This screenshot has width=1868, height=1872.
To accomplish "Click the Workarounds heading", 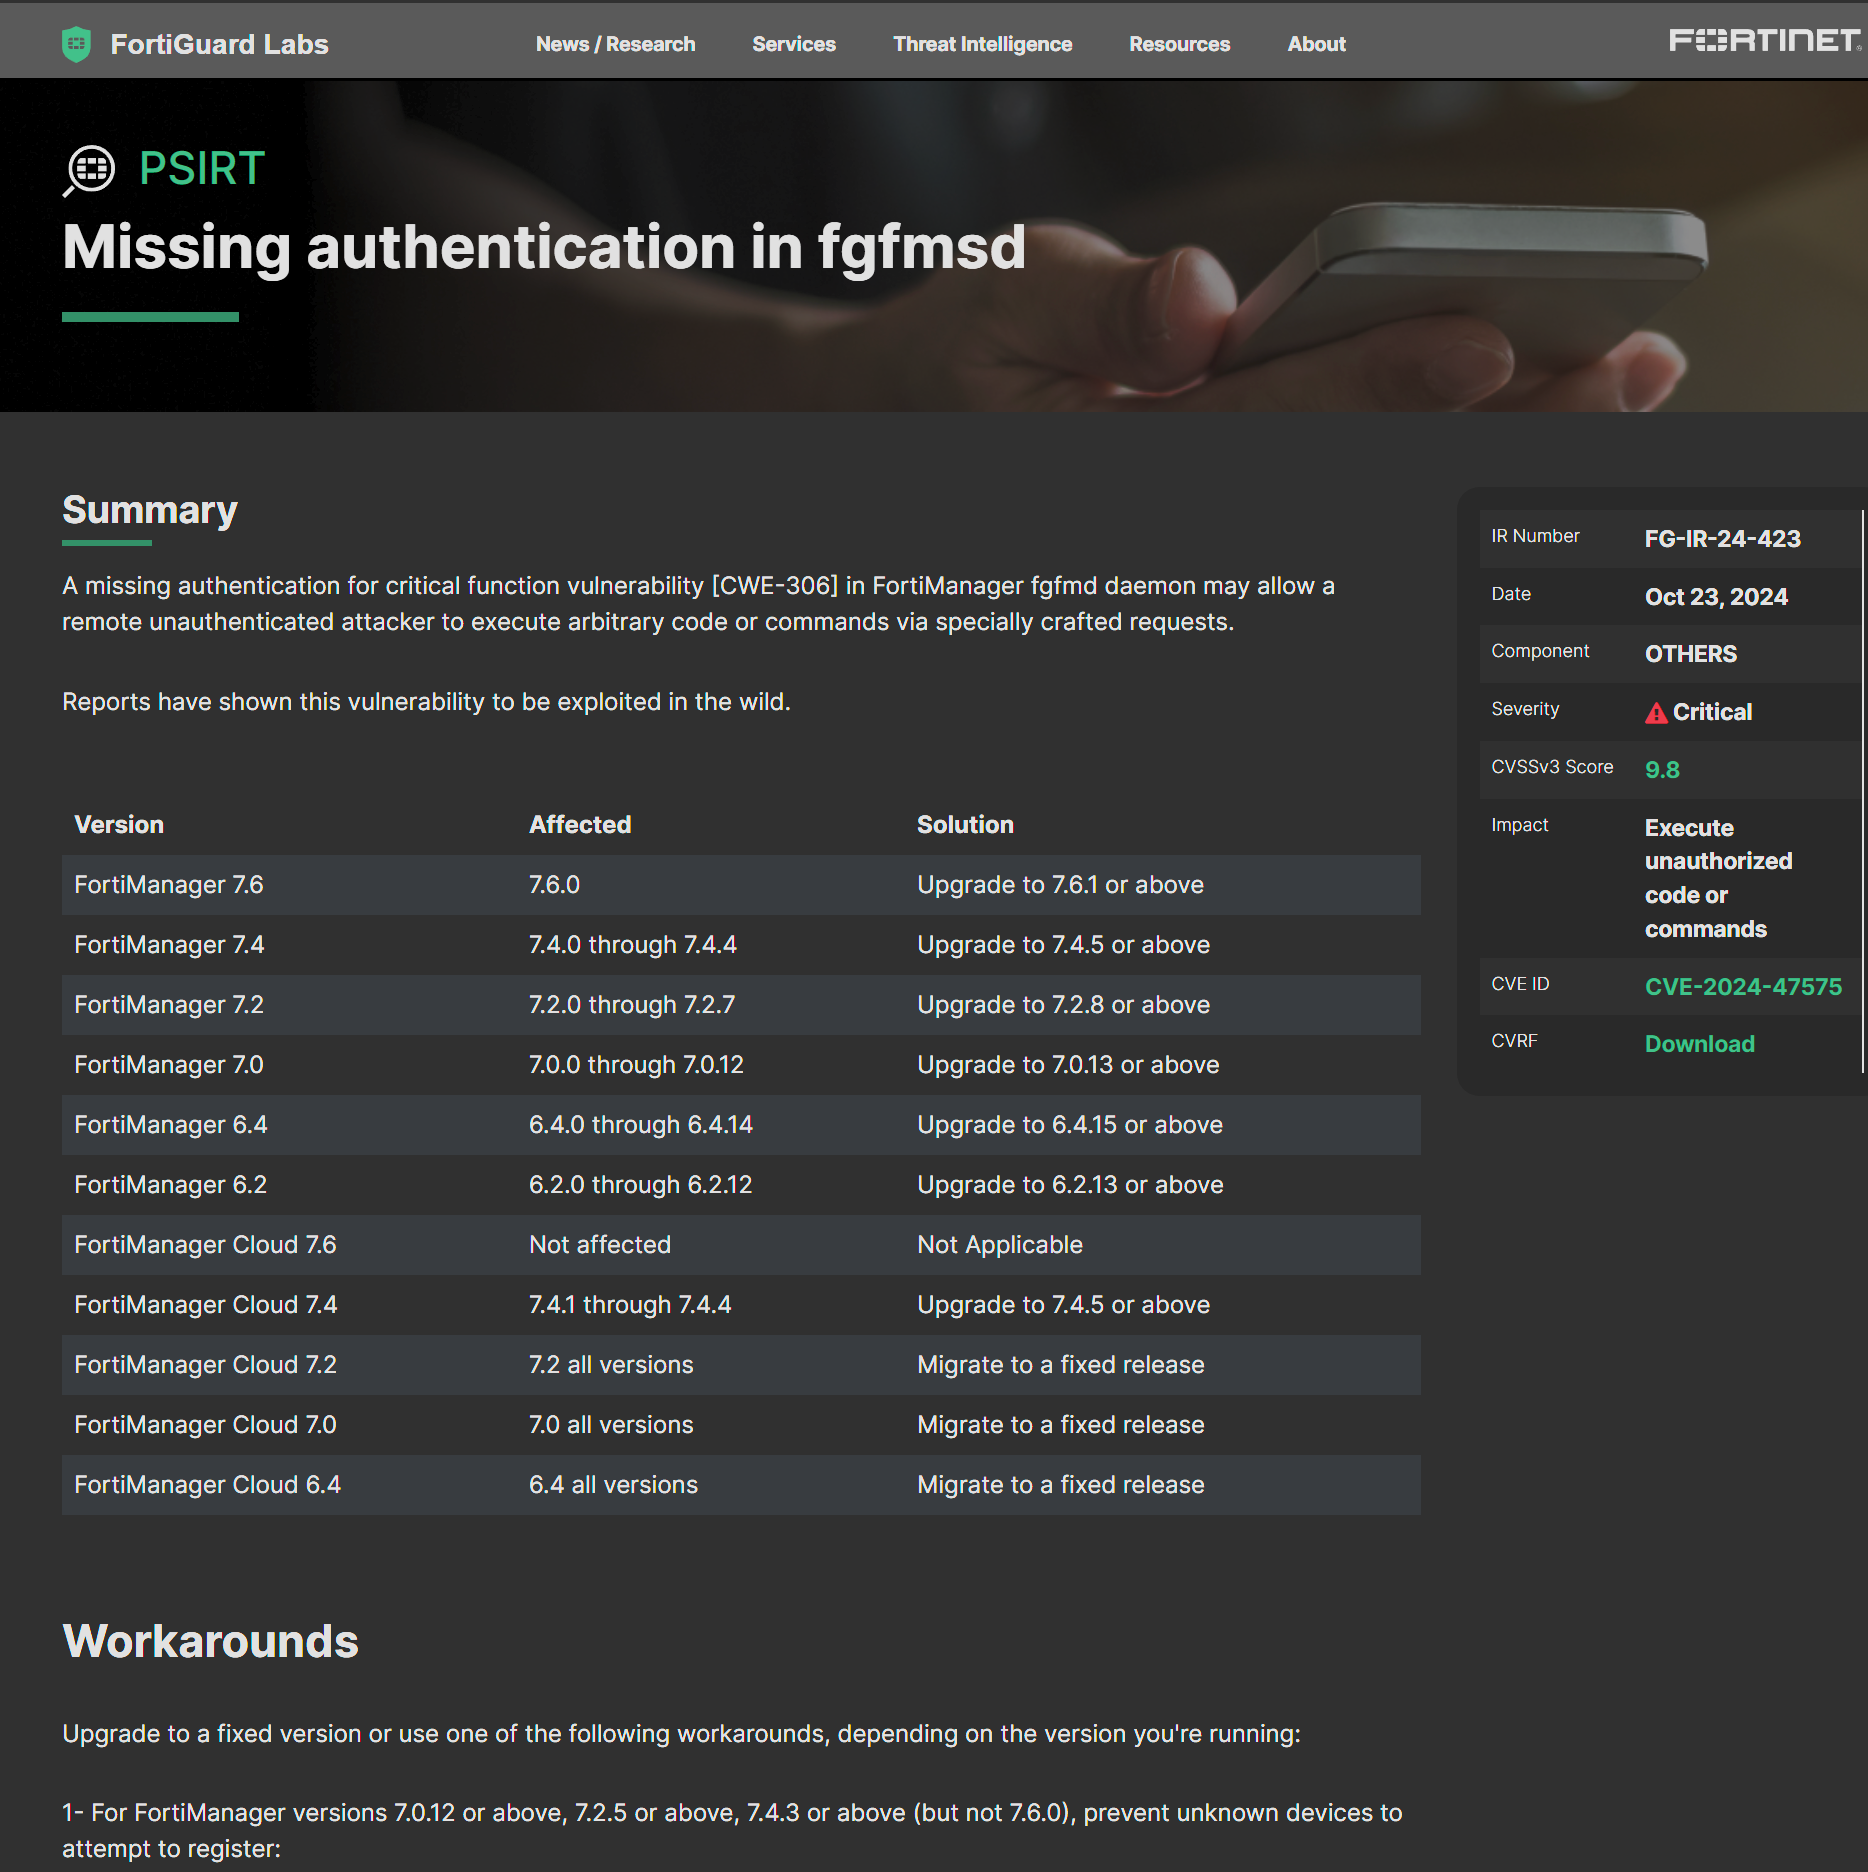I will (x=210, y=1641).
